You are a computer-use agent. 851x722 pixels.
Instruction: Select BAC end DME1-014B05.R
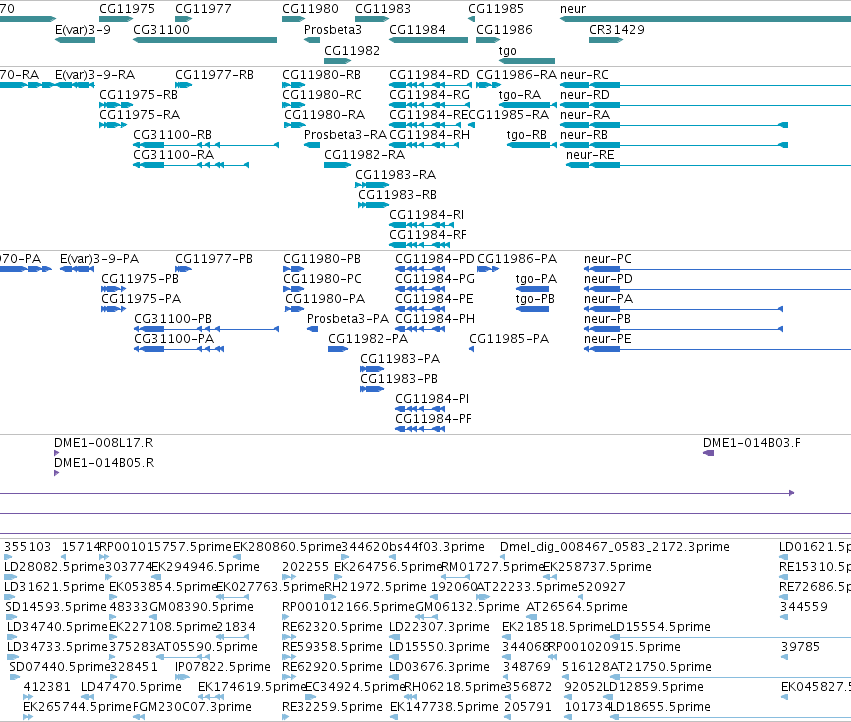pos(104,463)
